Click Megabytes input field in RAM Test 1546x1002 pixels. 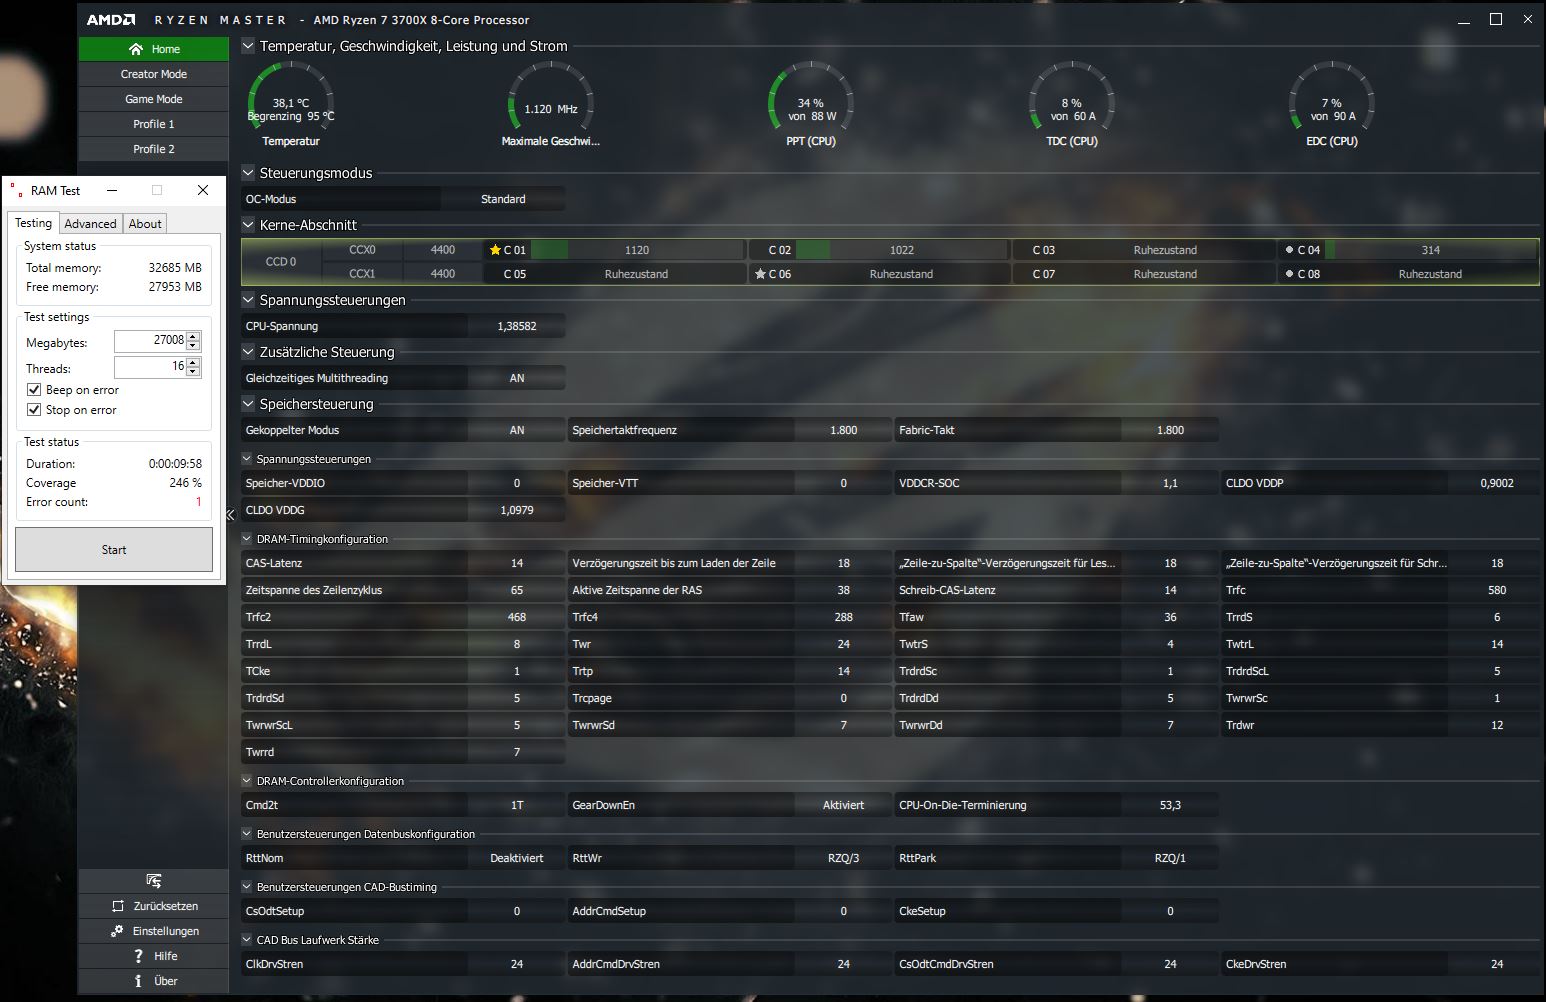(x=150, y=341)
